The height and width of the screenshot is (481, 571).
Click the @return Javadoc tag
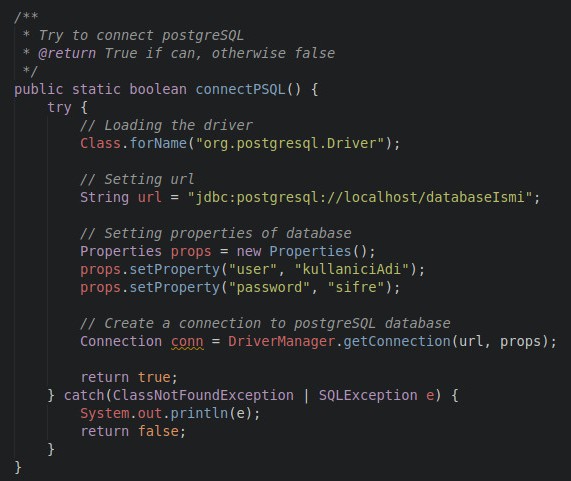(x=67, y=54)
